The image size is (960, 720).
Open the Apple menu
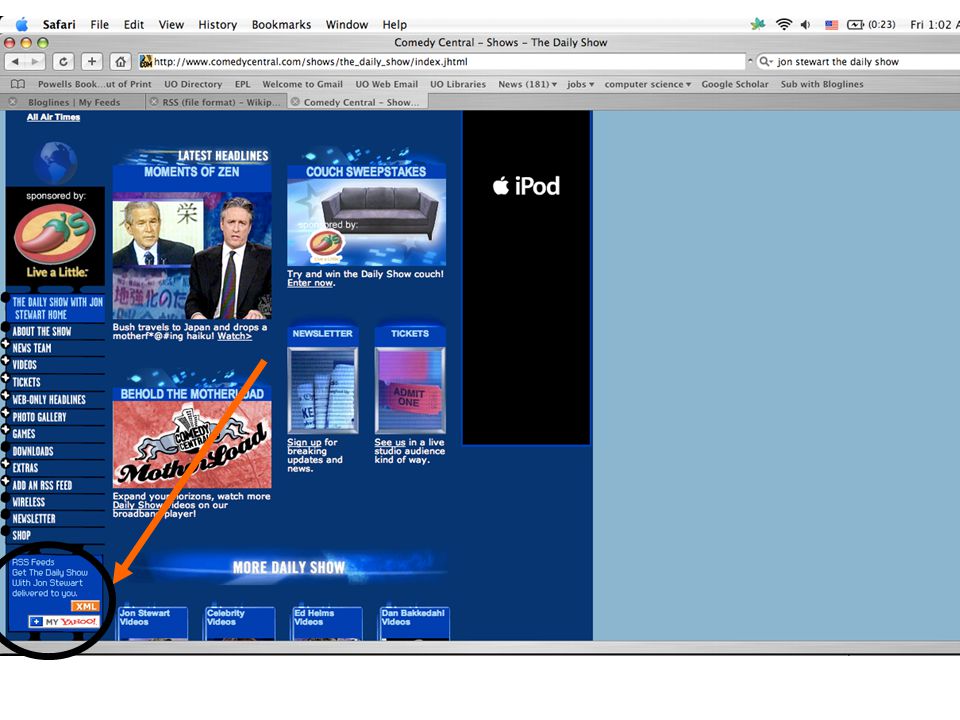click(22, 24)
